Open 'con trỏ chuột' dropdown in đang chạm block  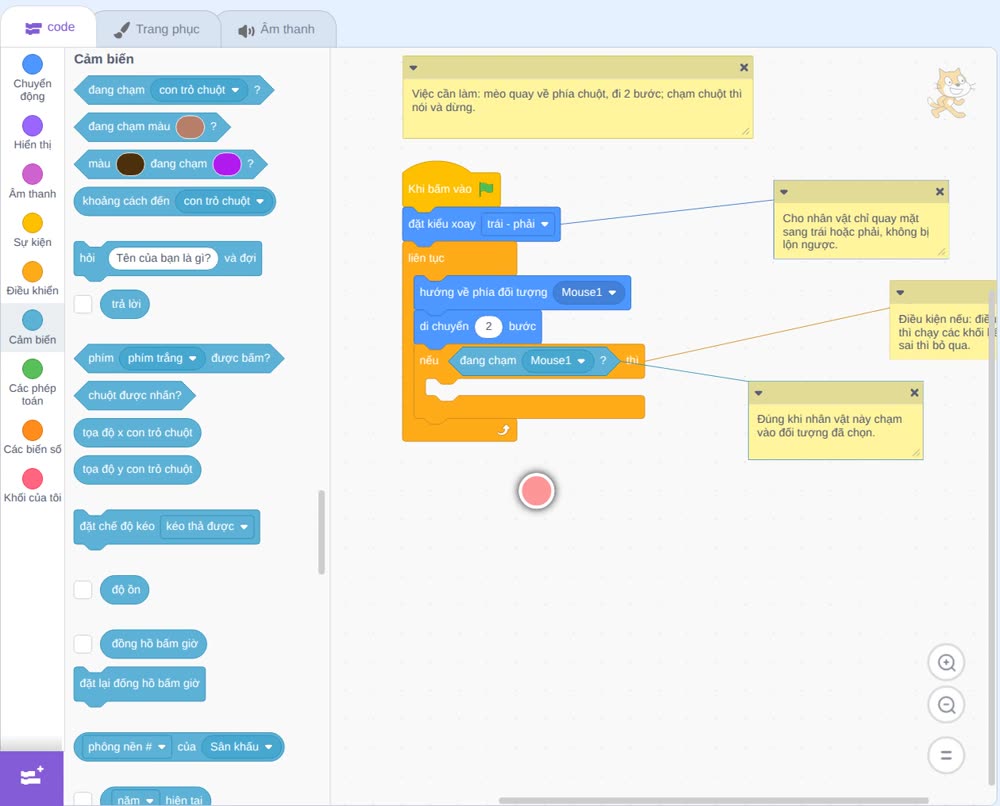(198, 90)
